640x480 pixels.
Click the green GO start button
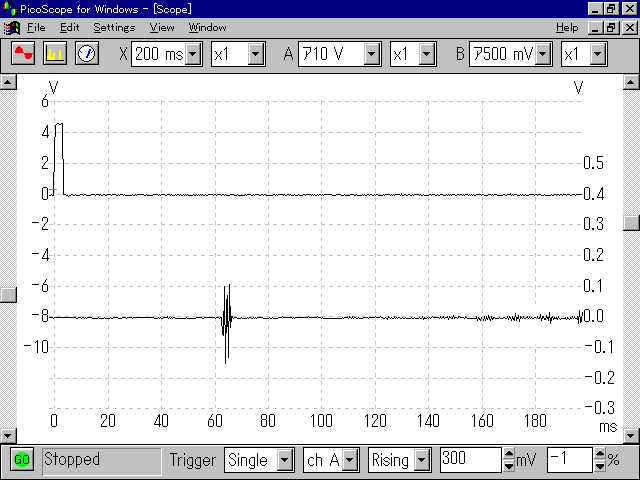tap(22, 460)
